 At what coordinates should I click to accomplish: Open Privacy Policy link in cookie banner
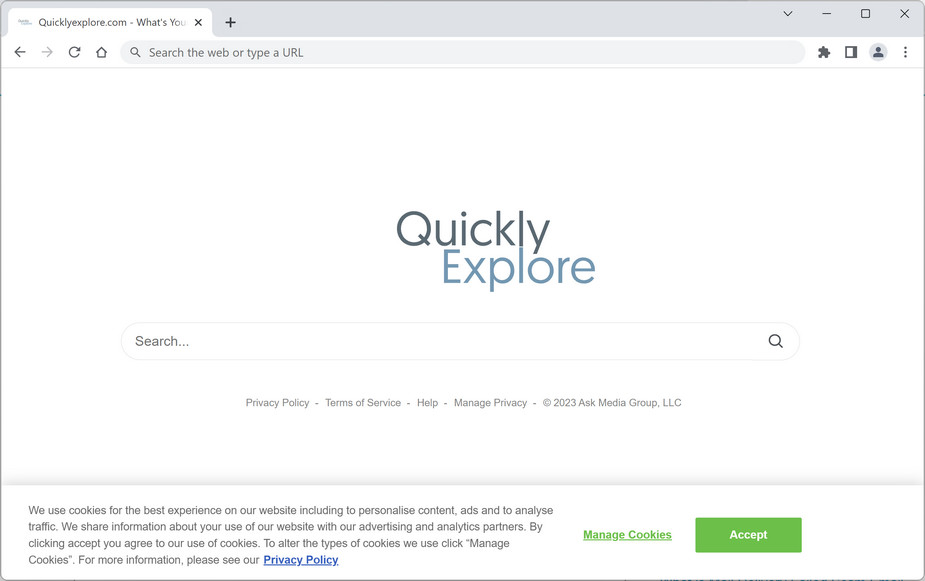(x=301, y=560)
